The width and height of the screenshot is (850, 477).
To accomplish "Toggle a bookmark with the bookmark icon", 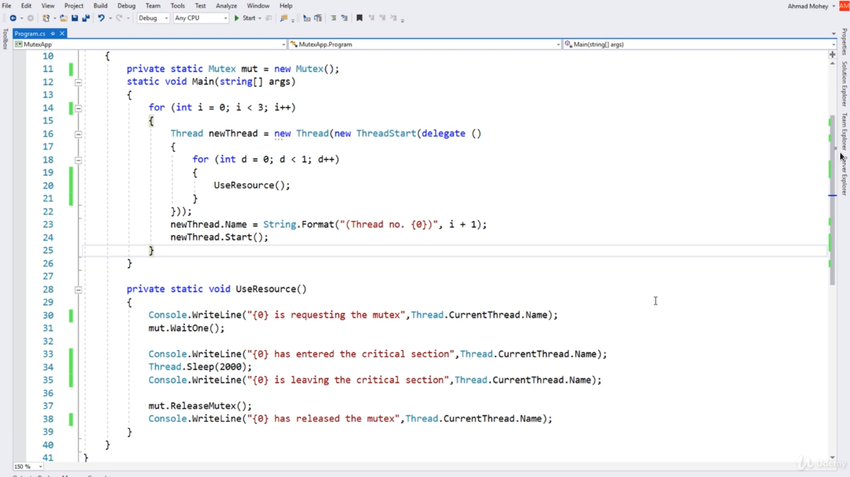I will tap(359, 18).
